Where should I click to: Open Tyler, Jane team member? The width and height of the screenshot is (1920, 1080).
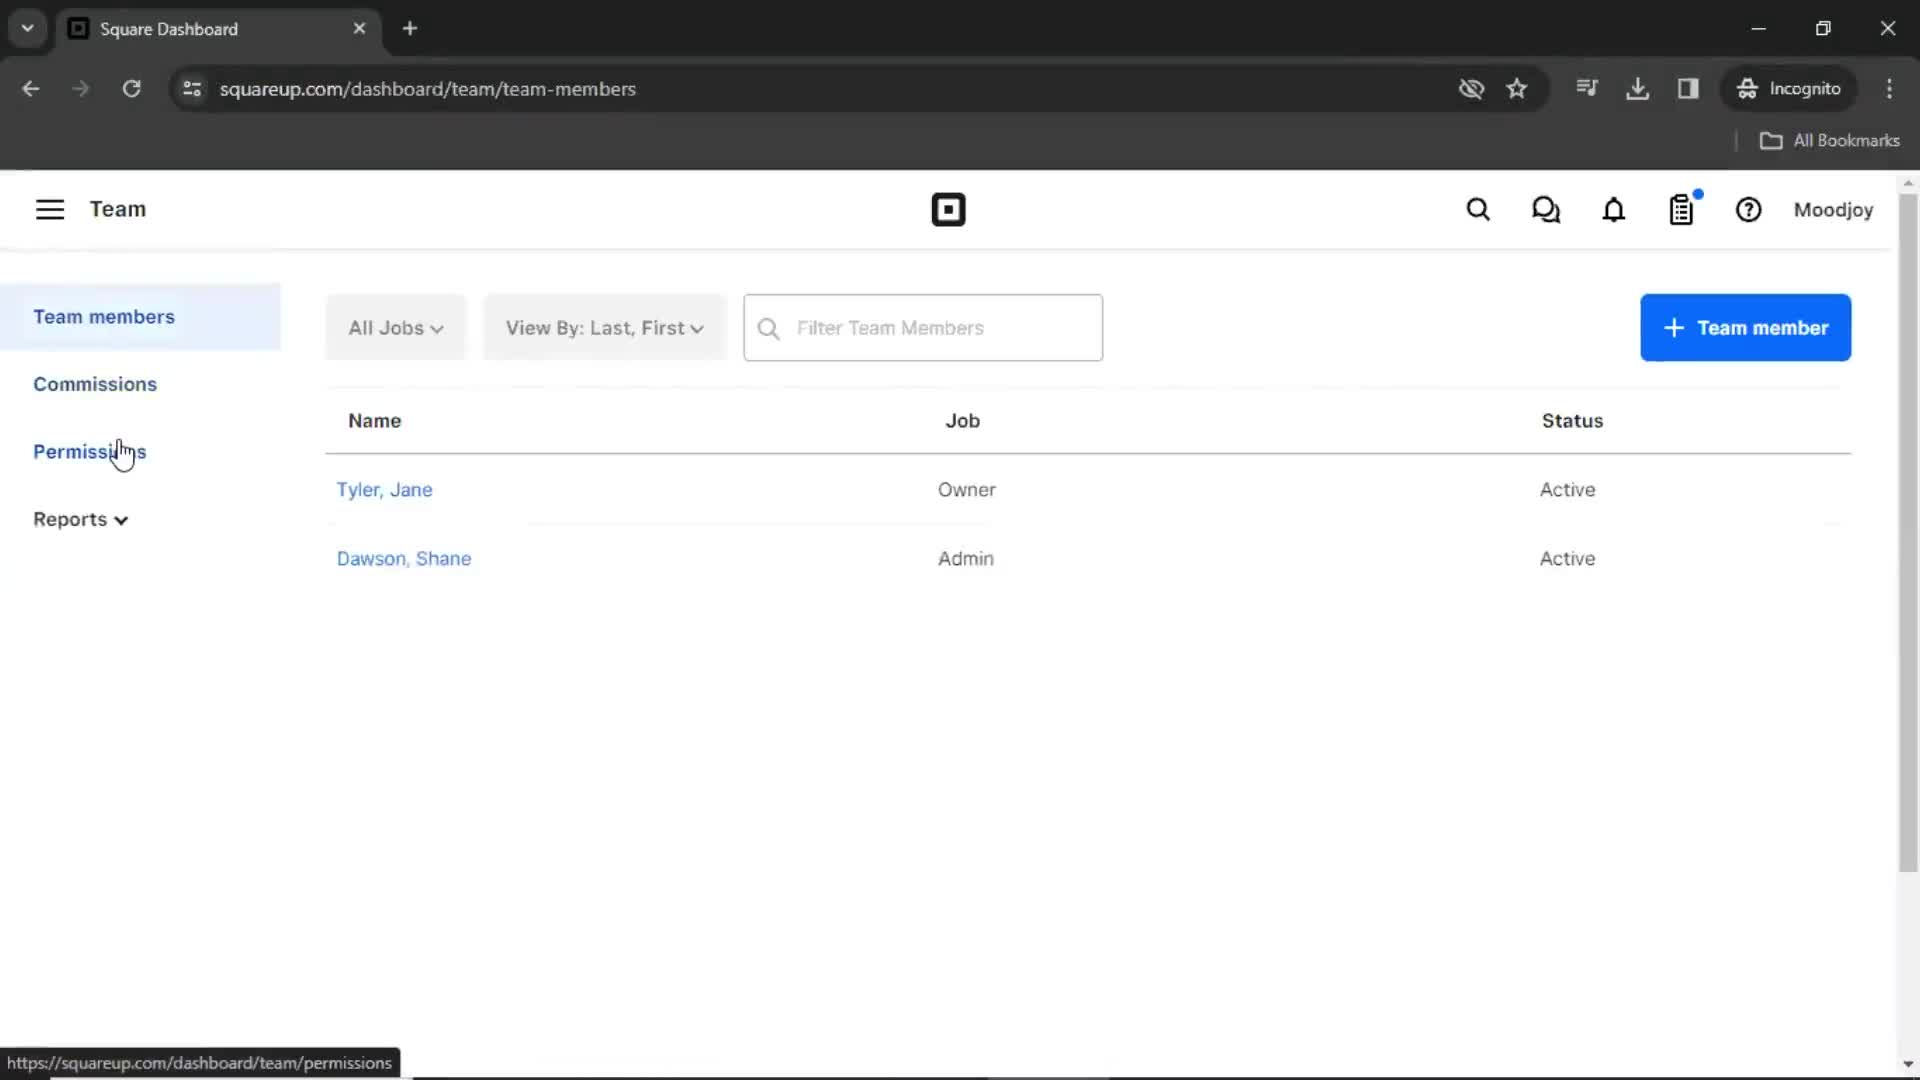(384, 490)
